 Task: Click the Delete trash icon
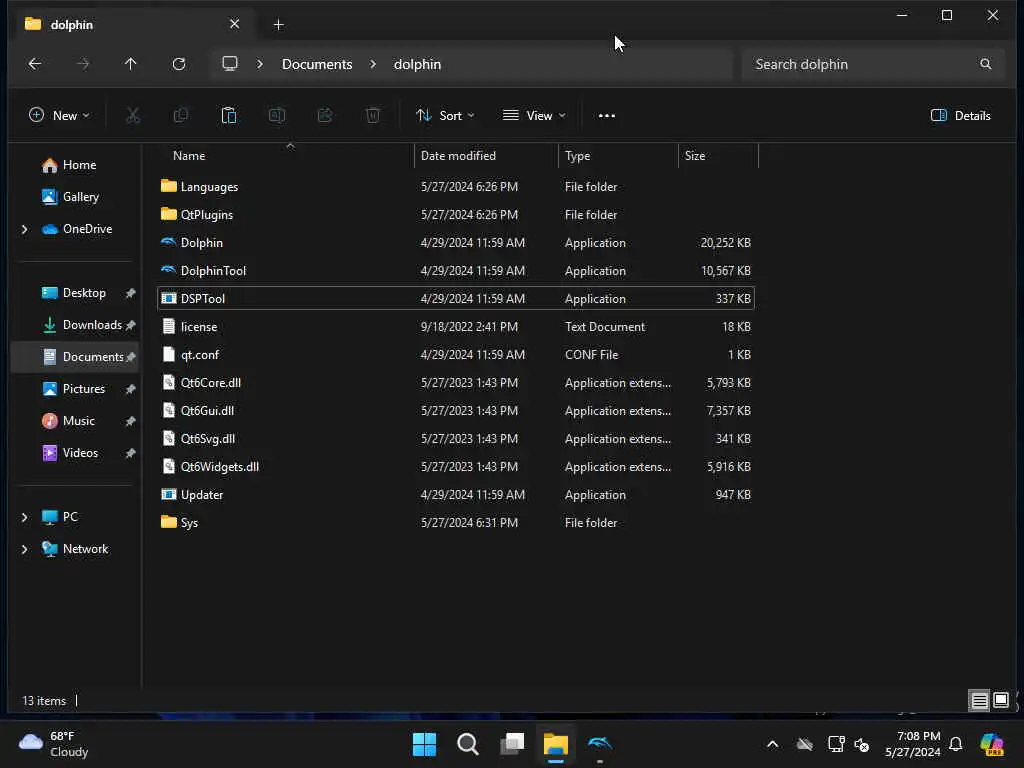click(x=373, y=116)
